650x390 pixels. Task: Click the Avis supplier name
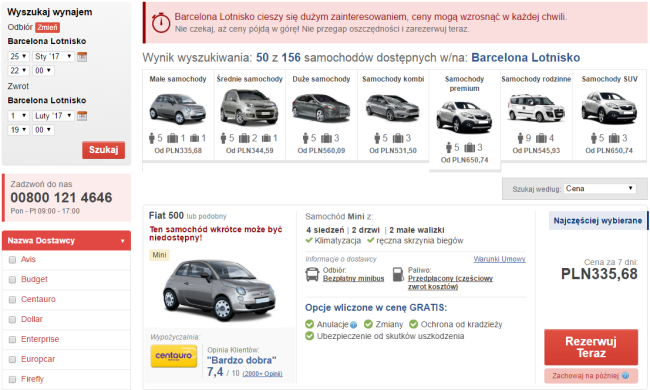coord(28,259)
